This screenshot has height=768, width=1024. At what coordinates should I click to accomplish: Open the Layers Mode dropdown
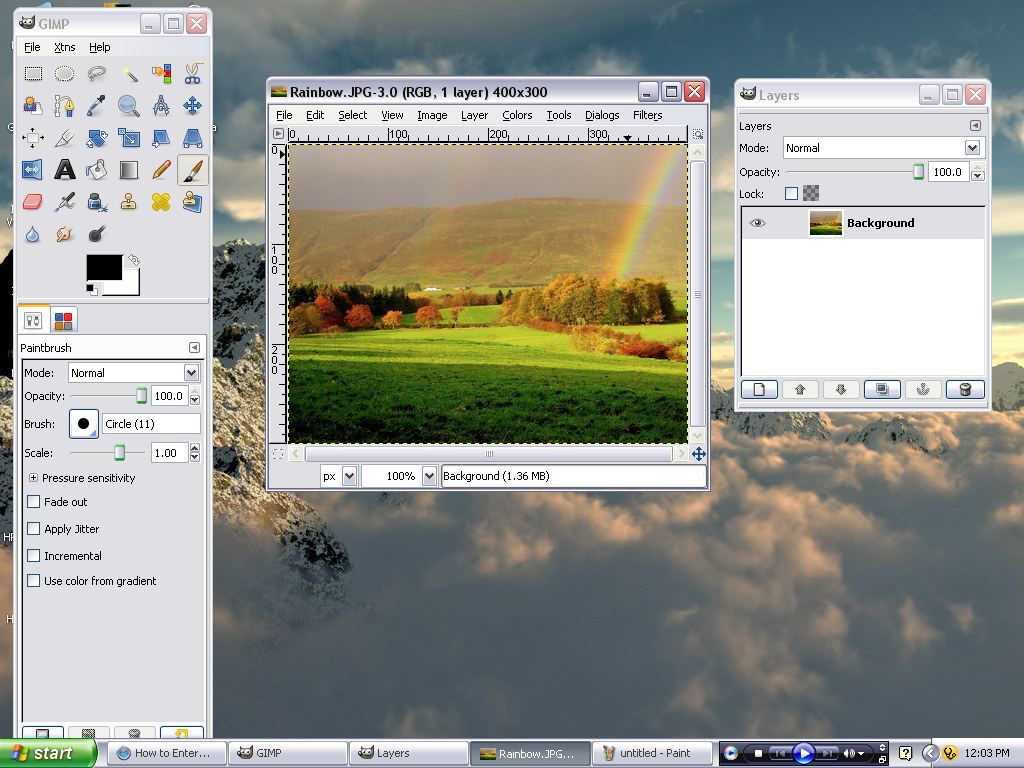click(882, 148)
